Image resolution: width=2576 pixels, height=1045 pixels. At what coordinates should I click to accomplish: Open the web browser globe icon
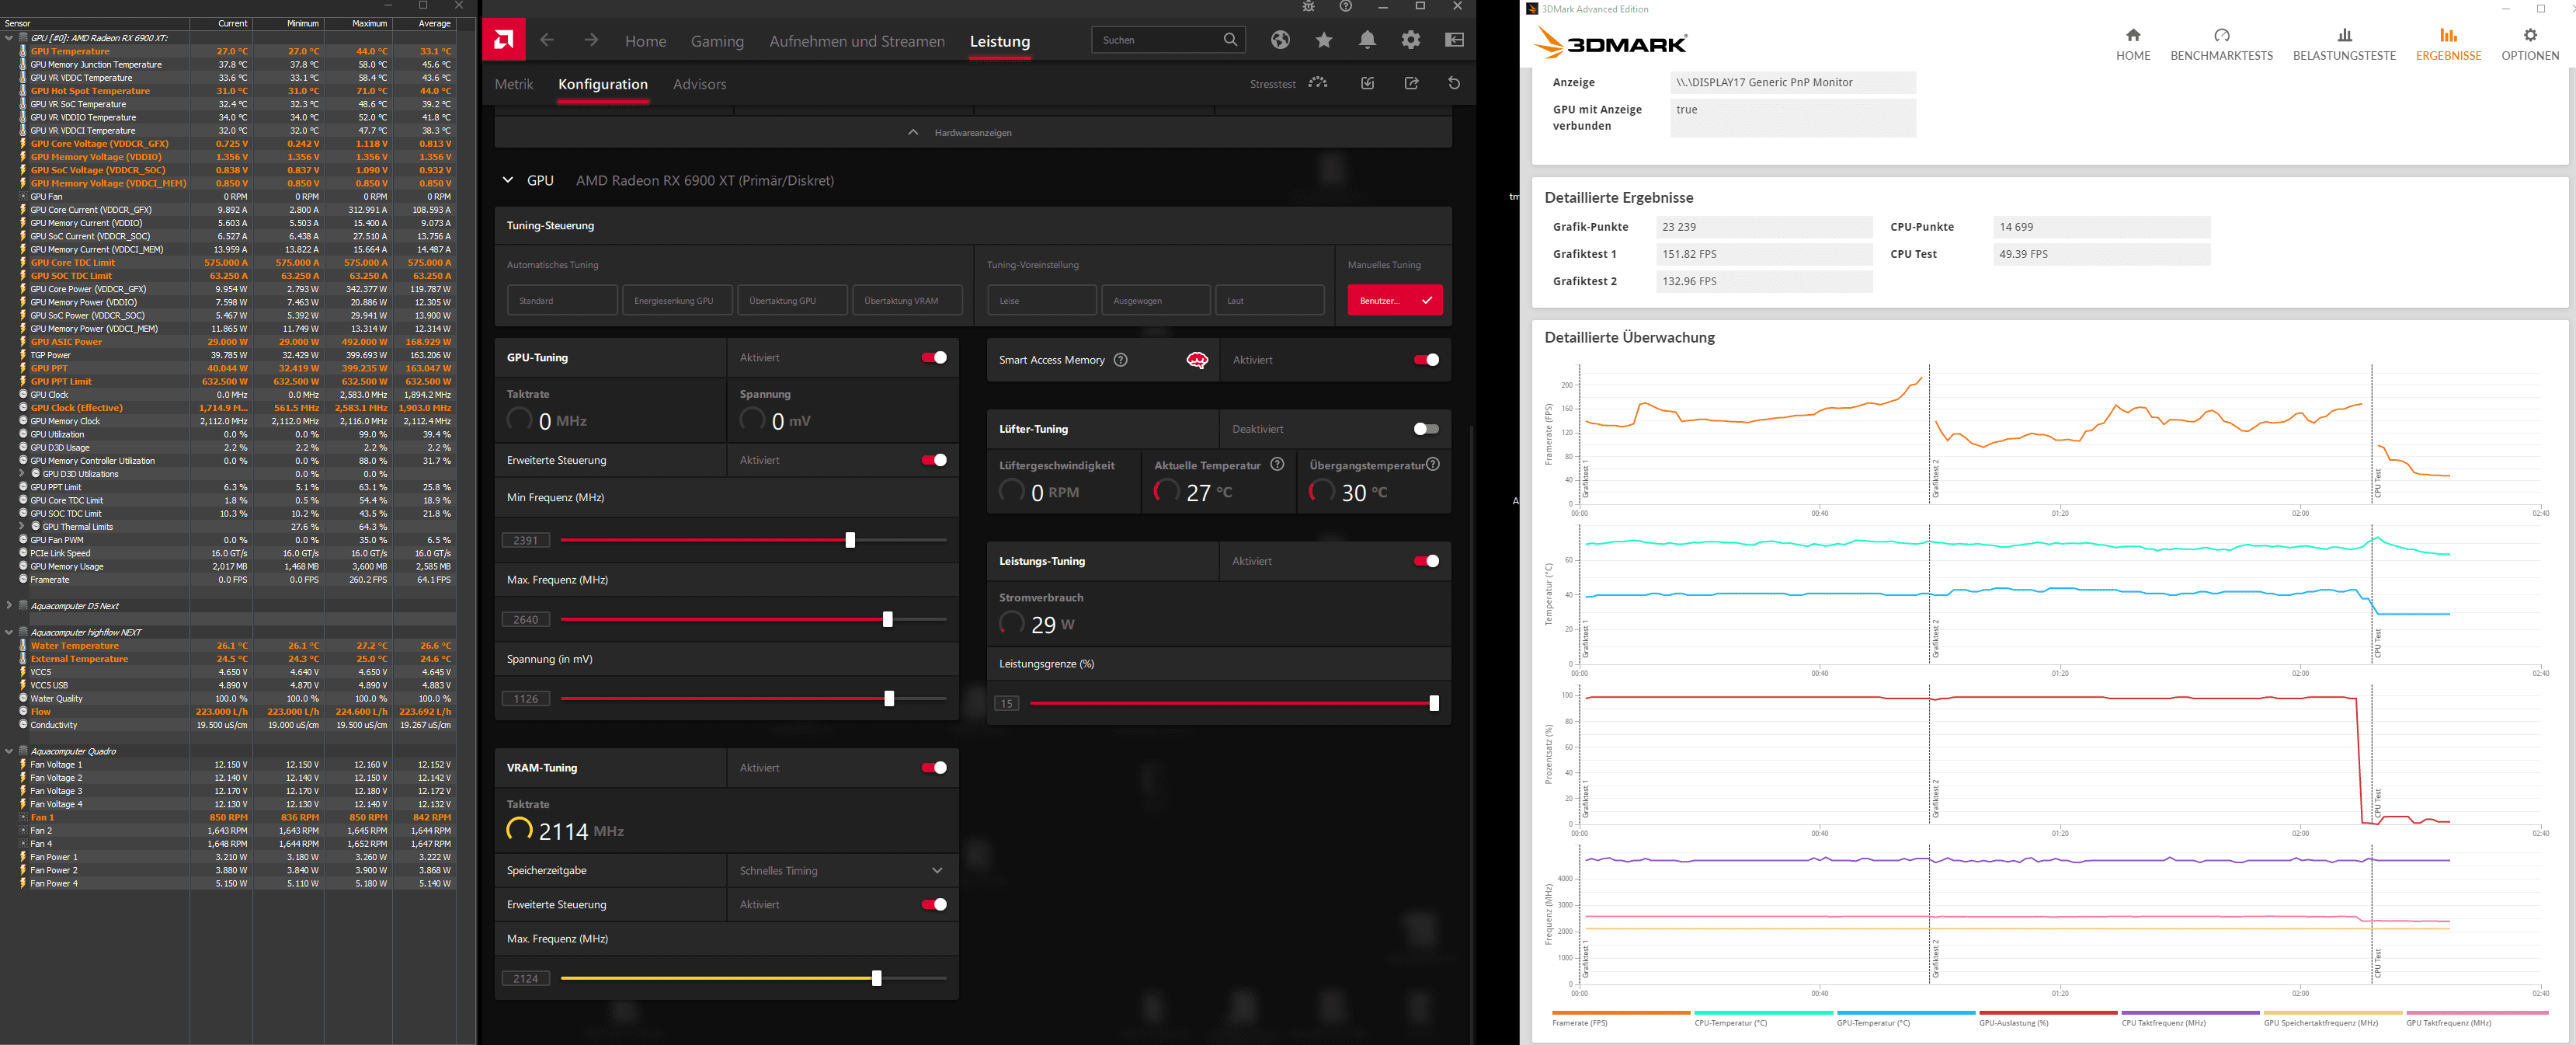(x=1280, y=40)
